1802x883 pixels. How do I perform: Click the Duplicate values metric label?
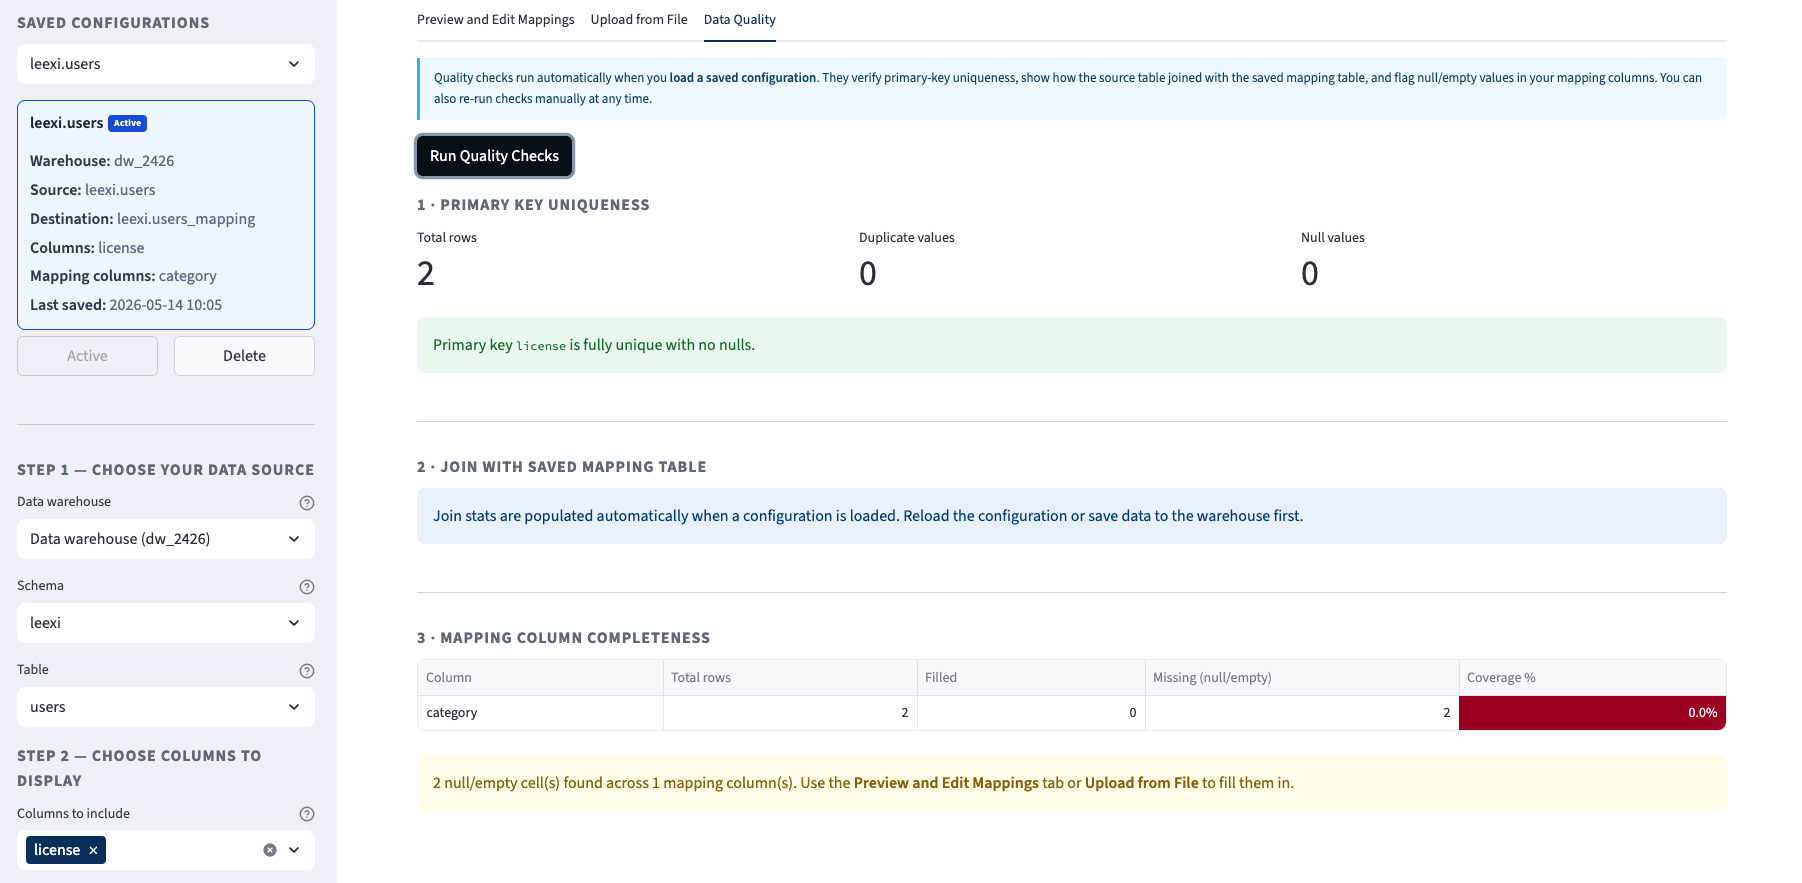click(x=907, y=238)
